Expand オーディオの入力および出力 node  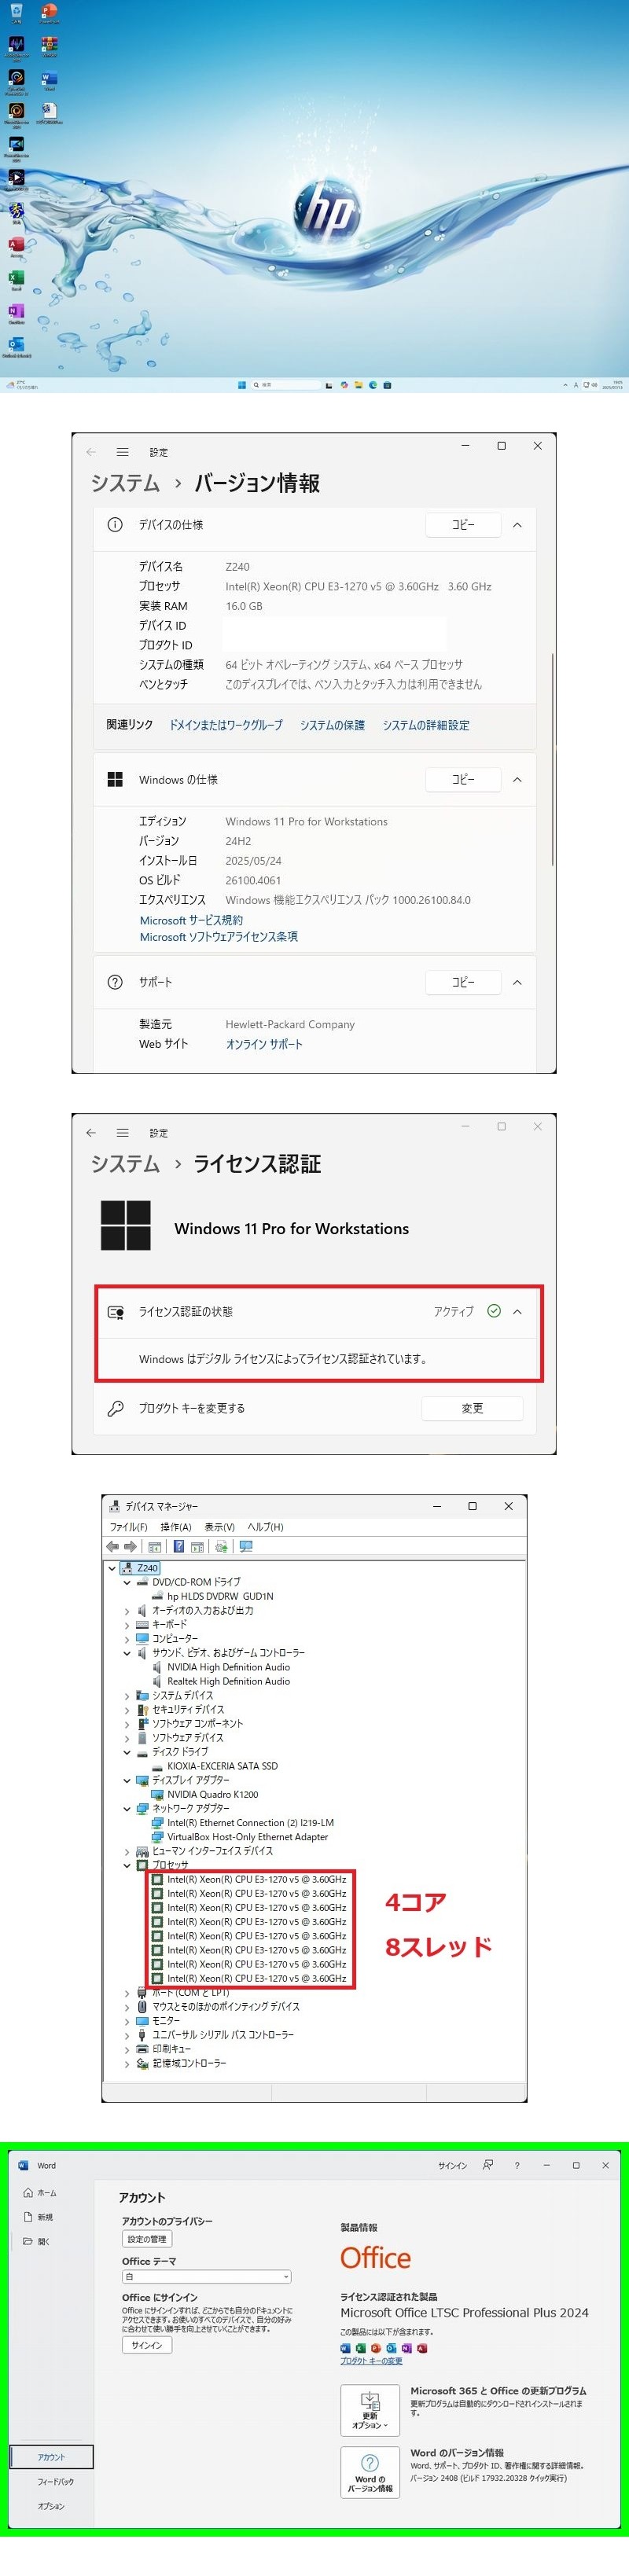click(127, 1611)
